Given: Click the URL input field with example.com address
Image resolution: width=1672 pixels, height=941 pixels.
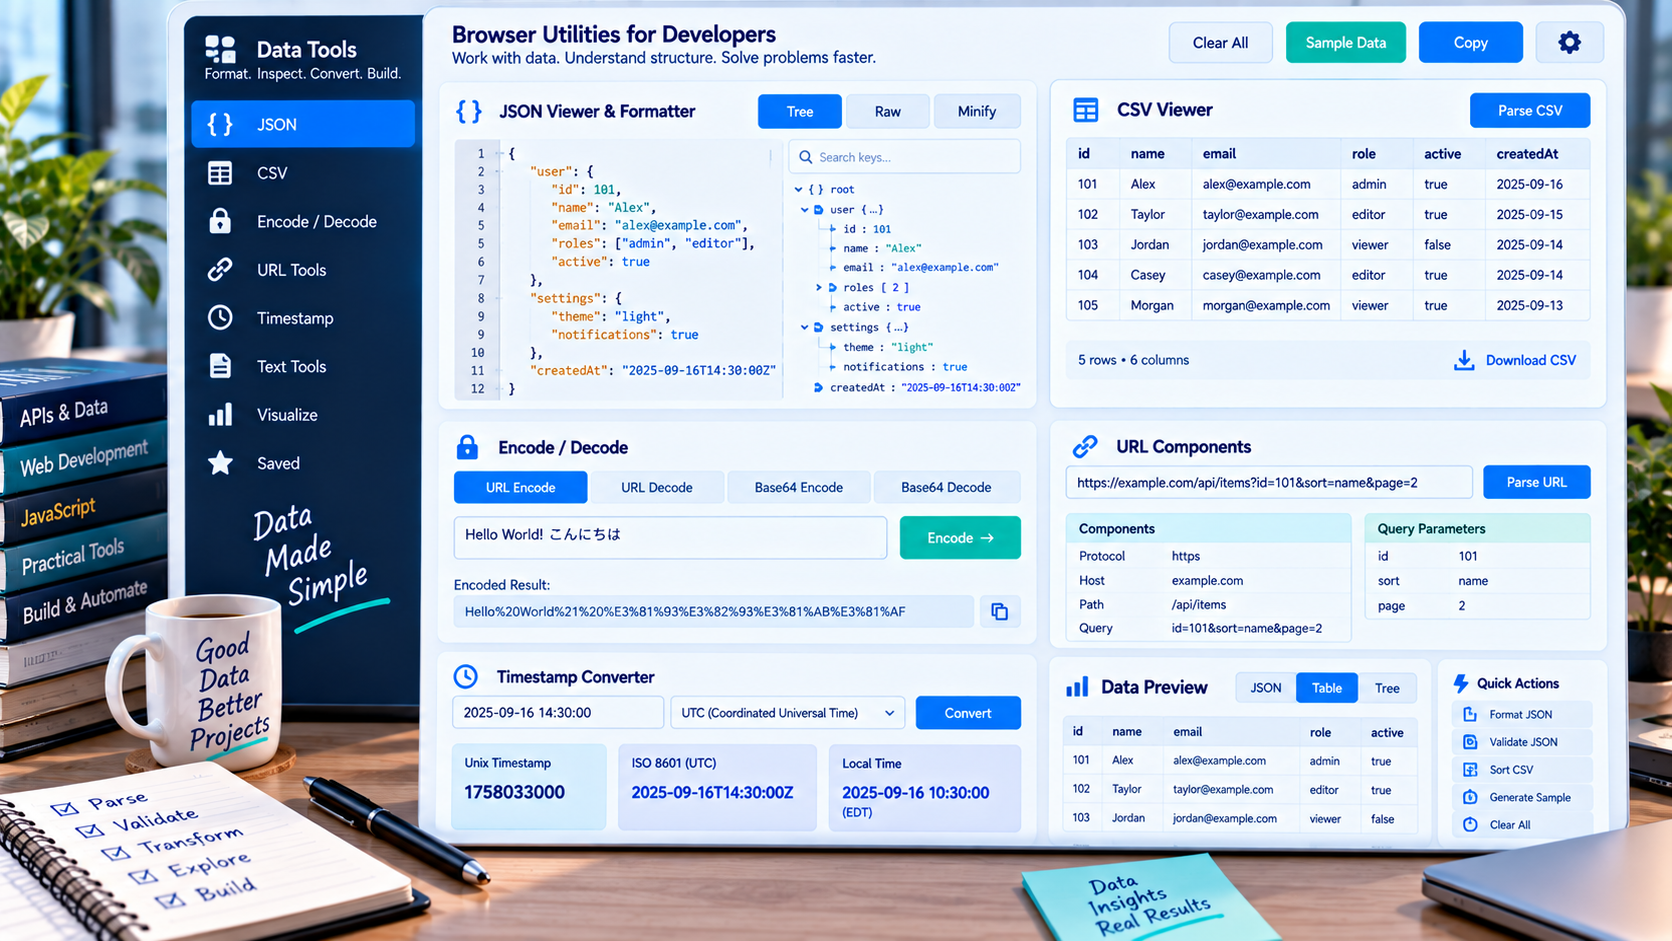Looking at the screenshot, I should click(x=1268, y=482).
